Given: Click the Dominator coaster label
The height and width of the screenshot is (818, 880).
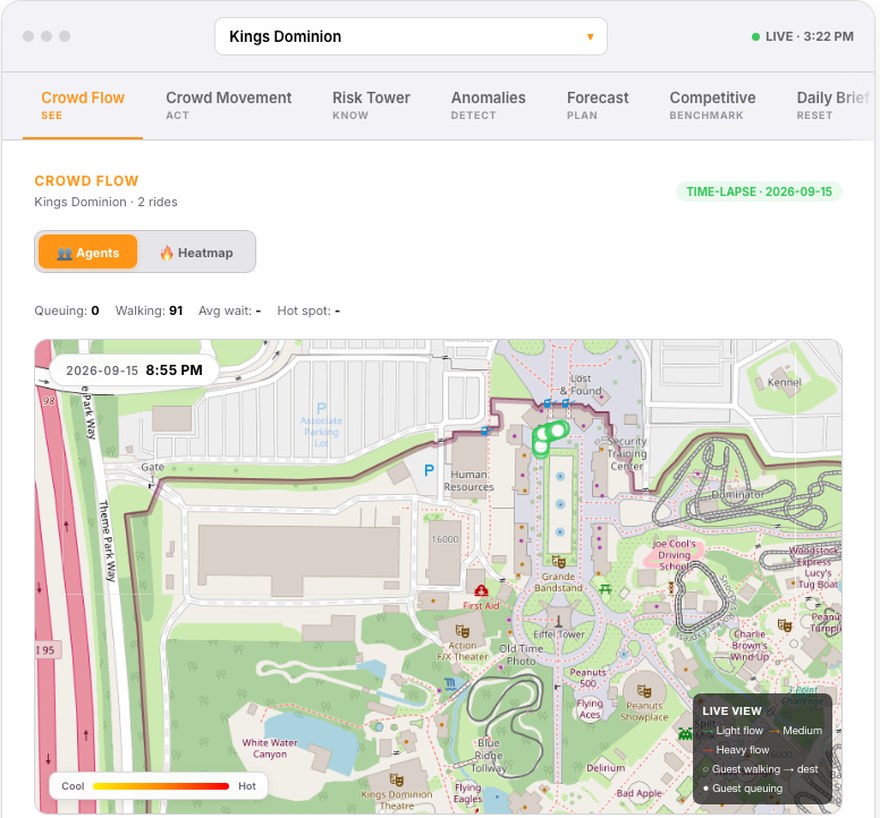Looking at the screenshot, I should (x=737, y=495).
